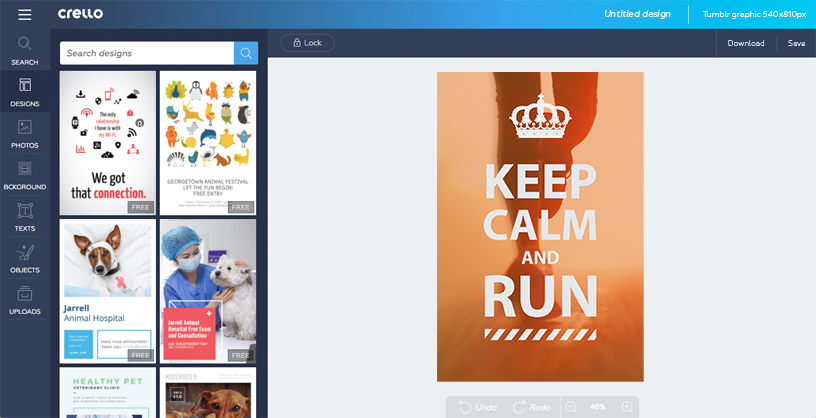Select the 'We got that connection' template

click(x=108, y=143)
